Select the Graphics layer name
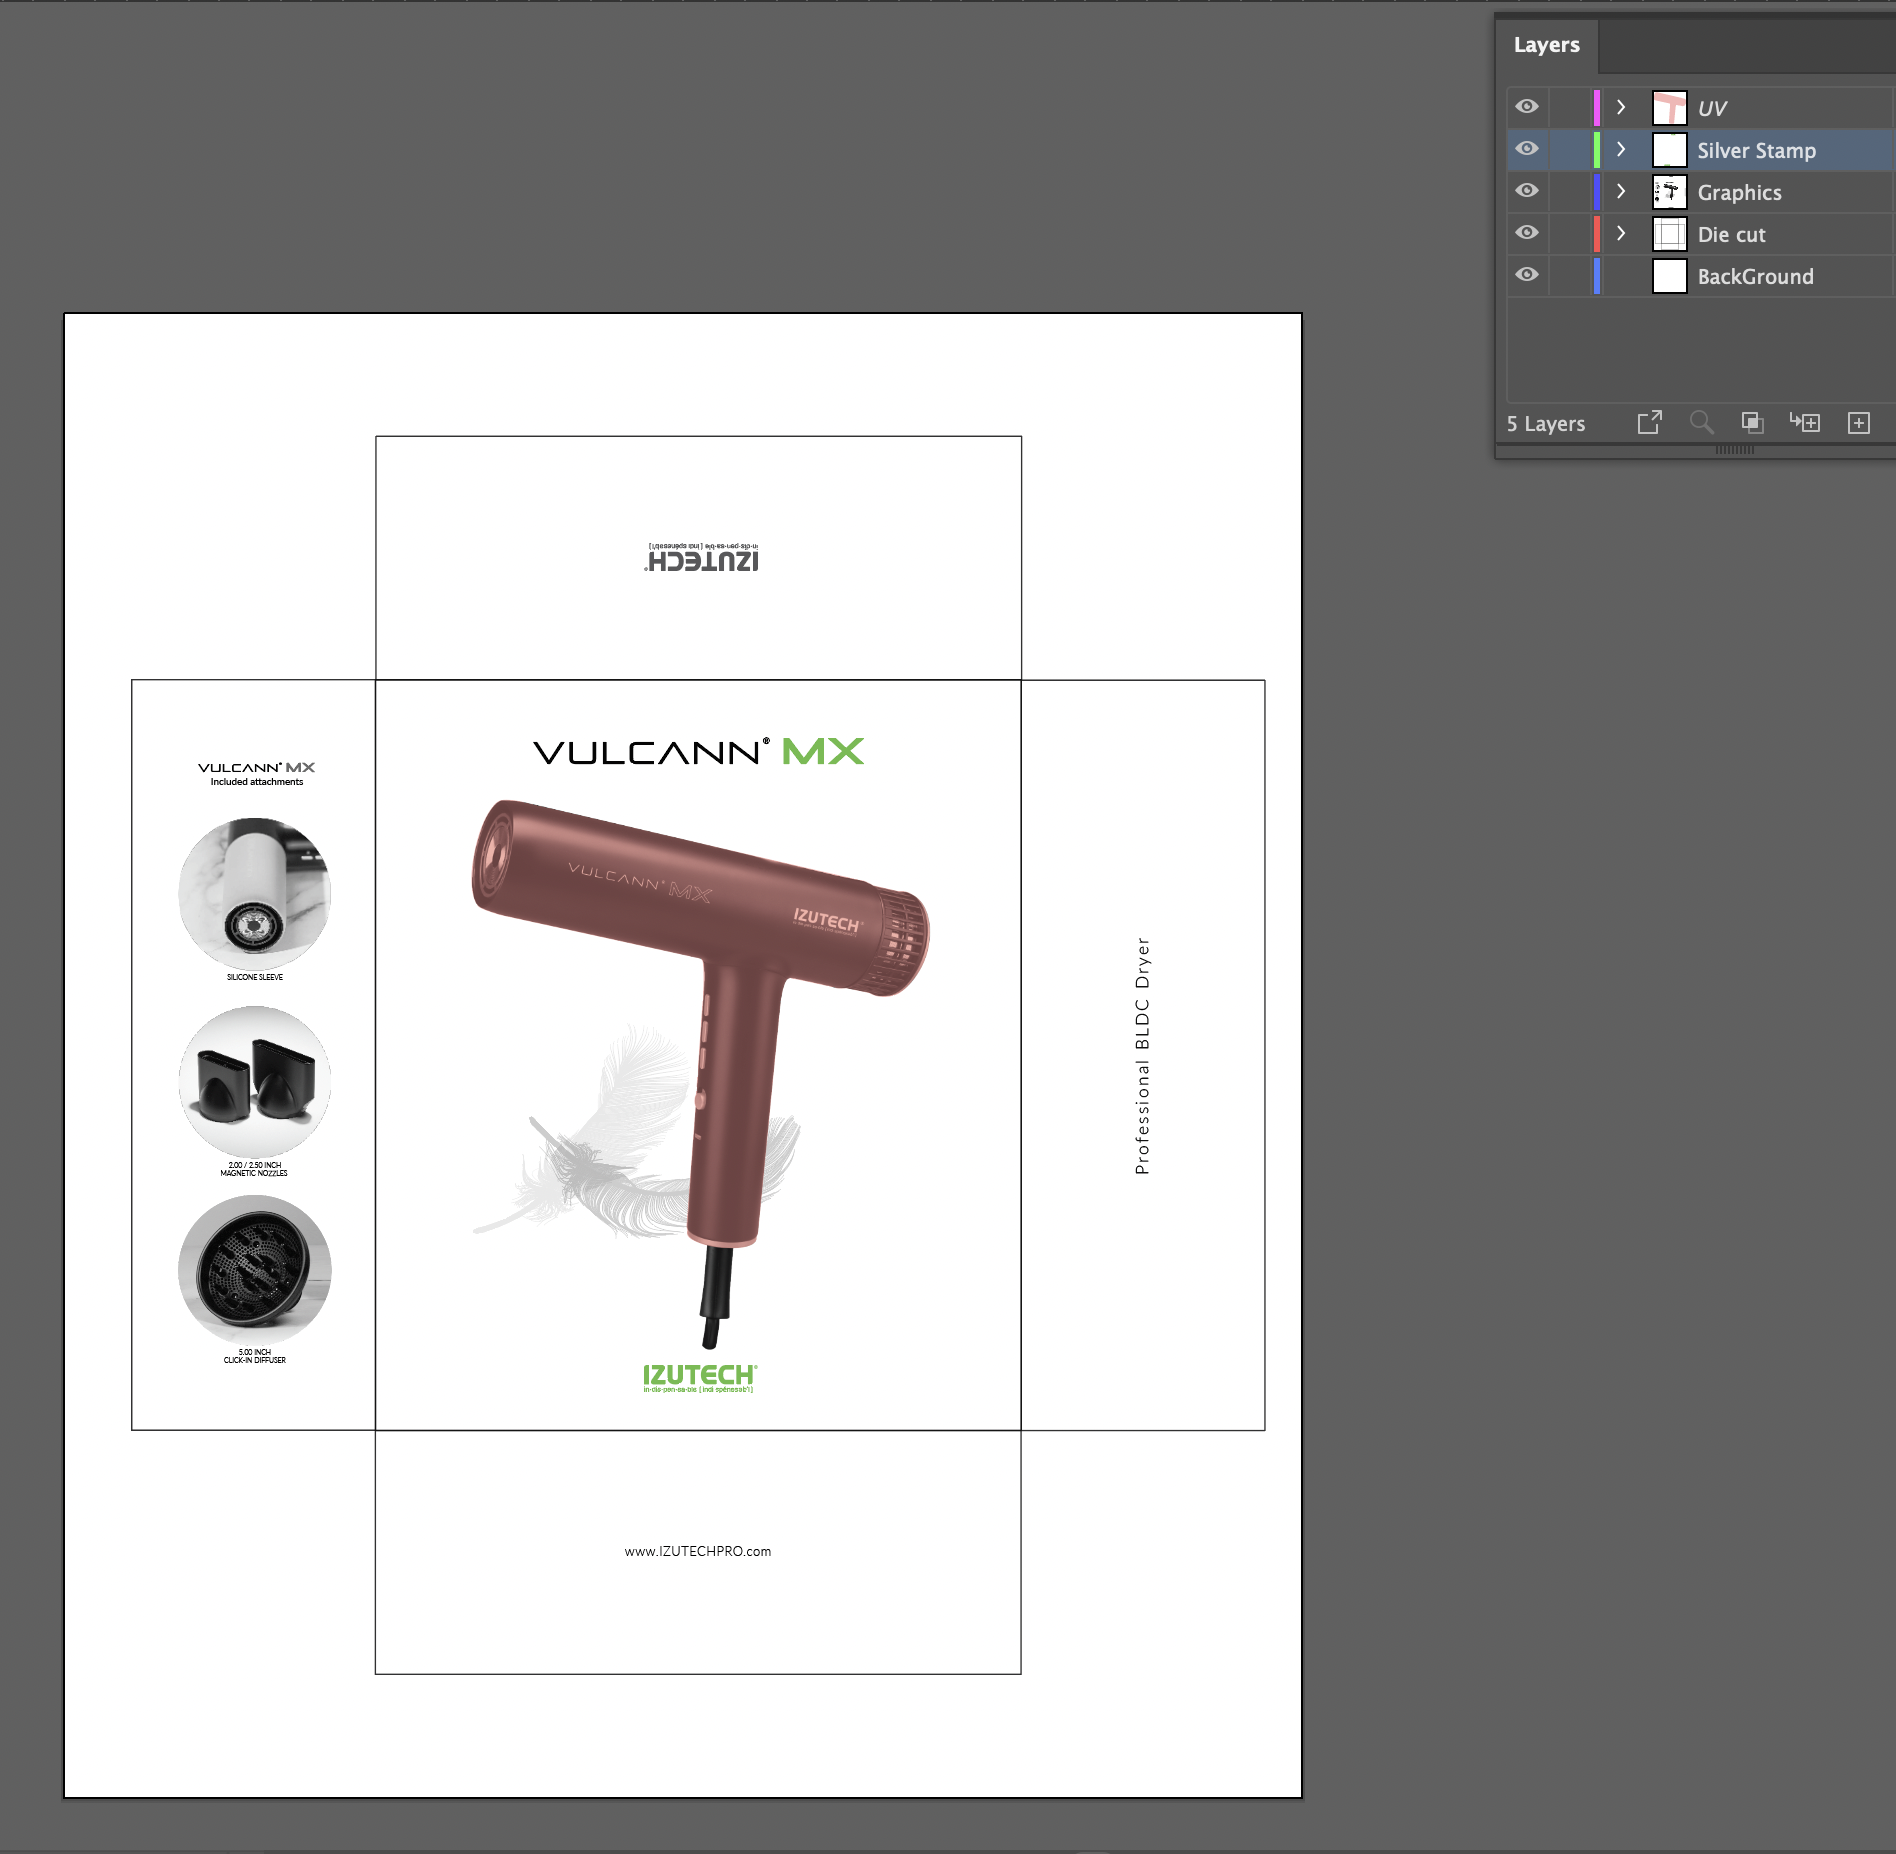 [1739, 192]
